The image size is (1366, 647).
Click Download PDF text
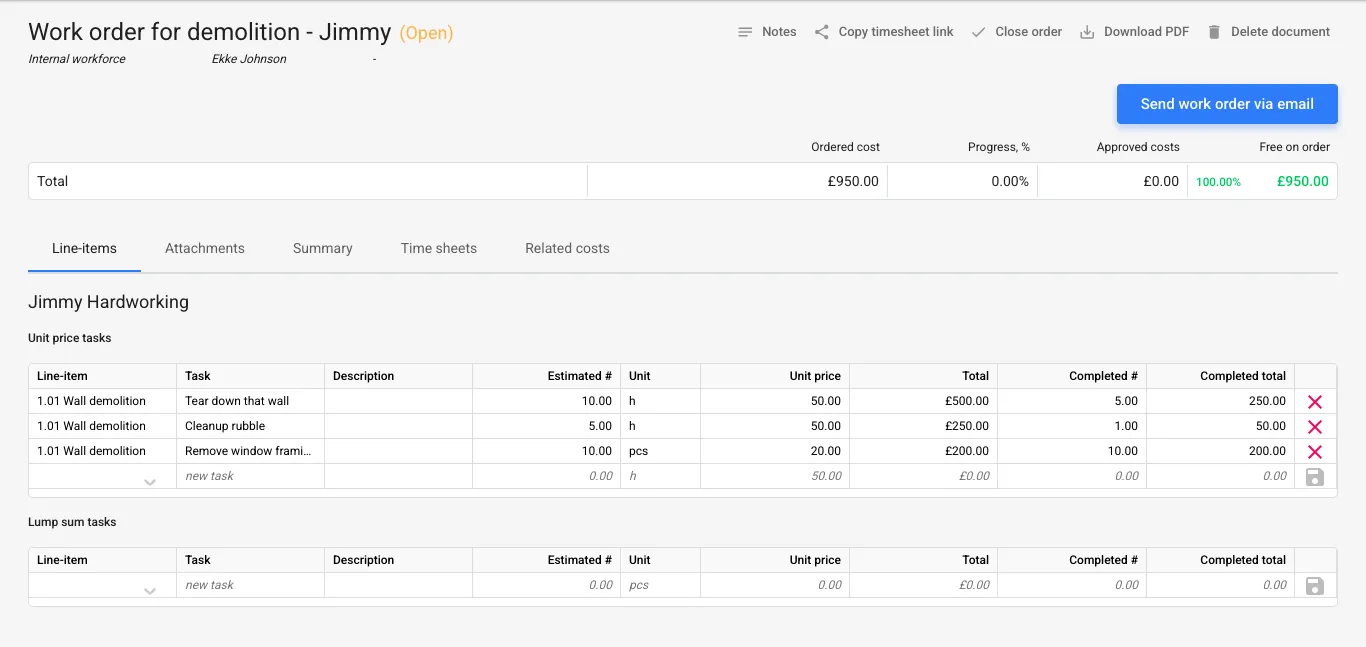click(1147, 32)
